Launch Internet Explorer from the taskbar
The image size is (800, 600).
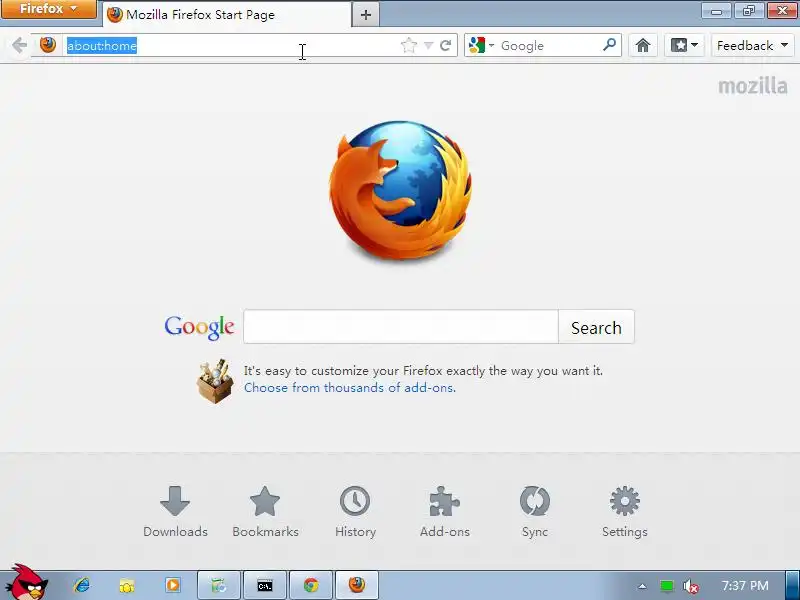(x=82, y=585)
